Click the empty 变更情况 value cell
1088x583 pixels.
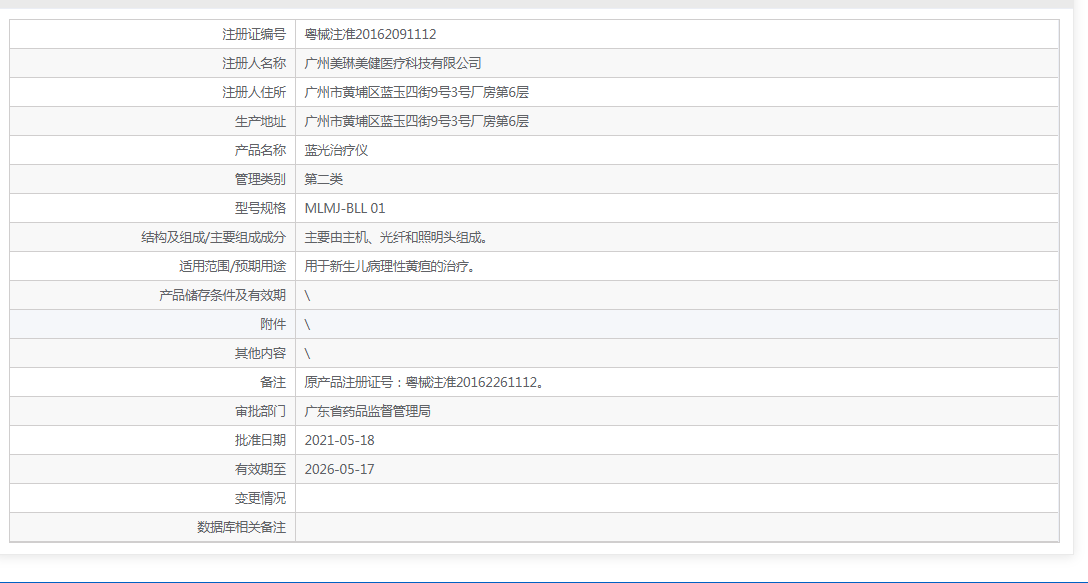point(600,498)
